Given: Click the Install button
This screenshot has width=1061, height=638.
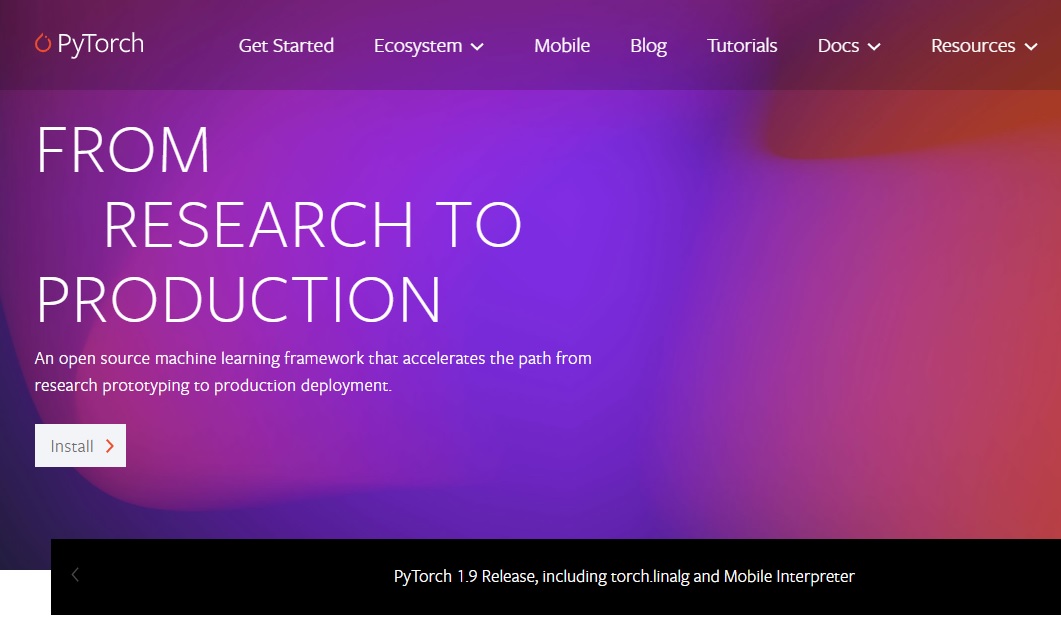Looking at the screenshot, I should [x=81, y=445].
